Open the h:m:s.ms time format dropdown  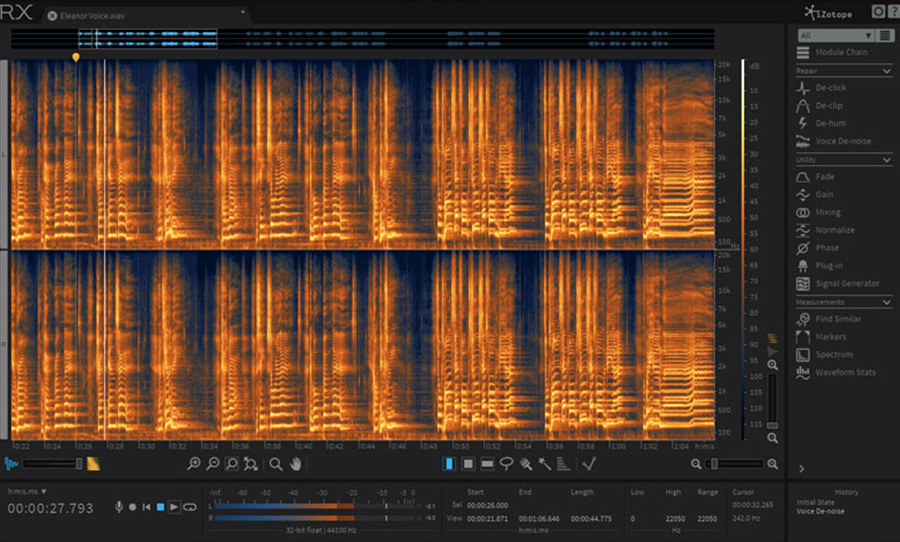point(27,492)
